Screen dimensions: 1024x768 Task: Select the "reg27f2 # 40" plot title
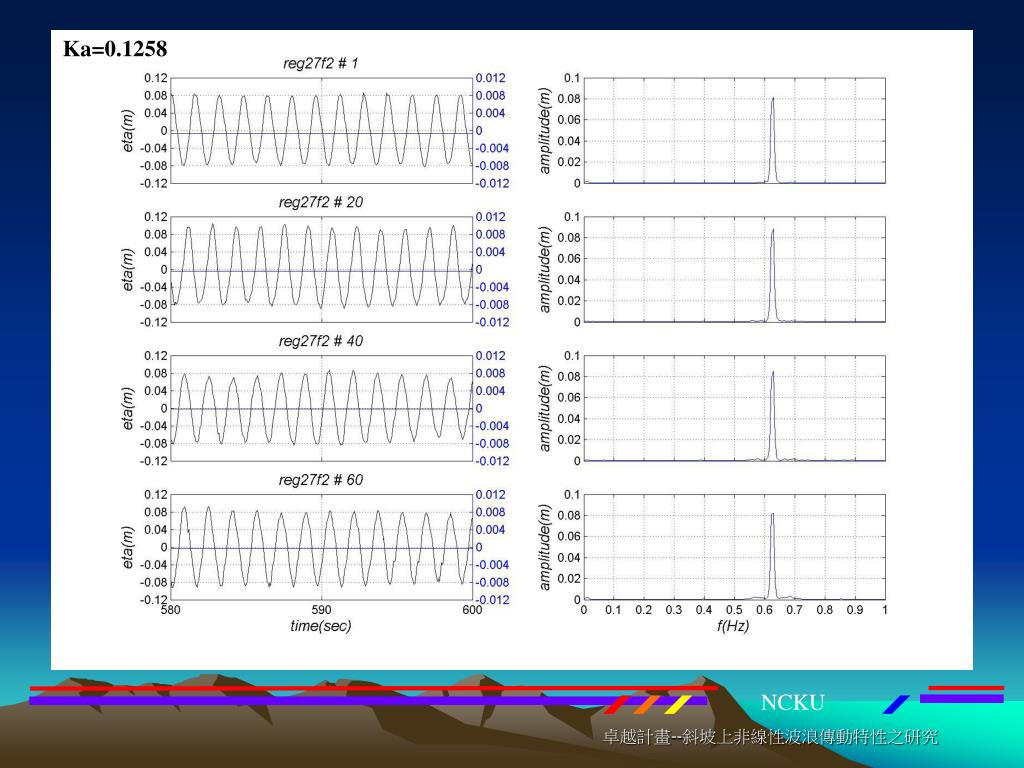click(x=320, y=342)
